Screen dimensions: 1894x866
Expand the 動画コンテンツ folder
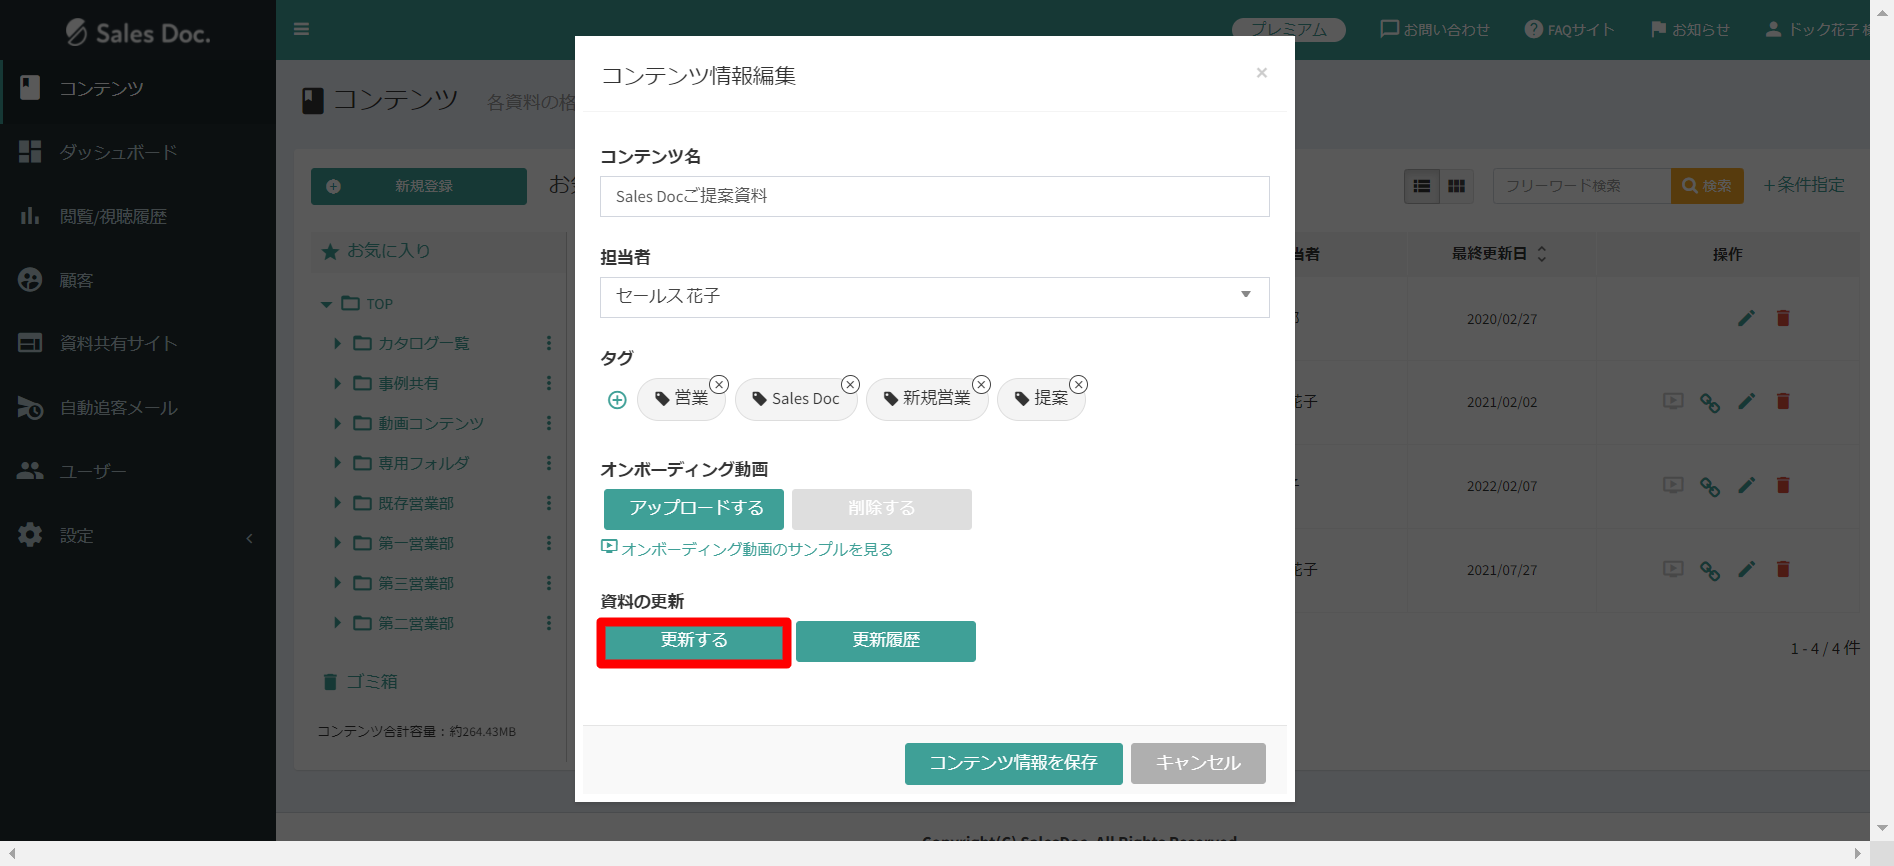pos(337,423)
